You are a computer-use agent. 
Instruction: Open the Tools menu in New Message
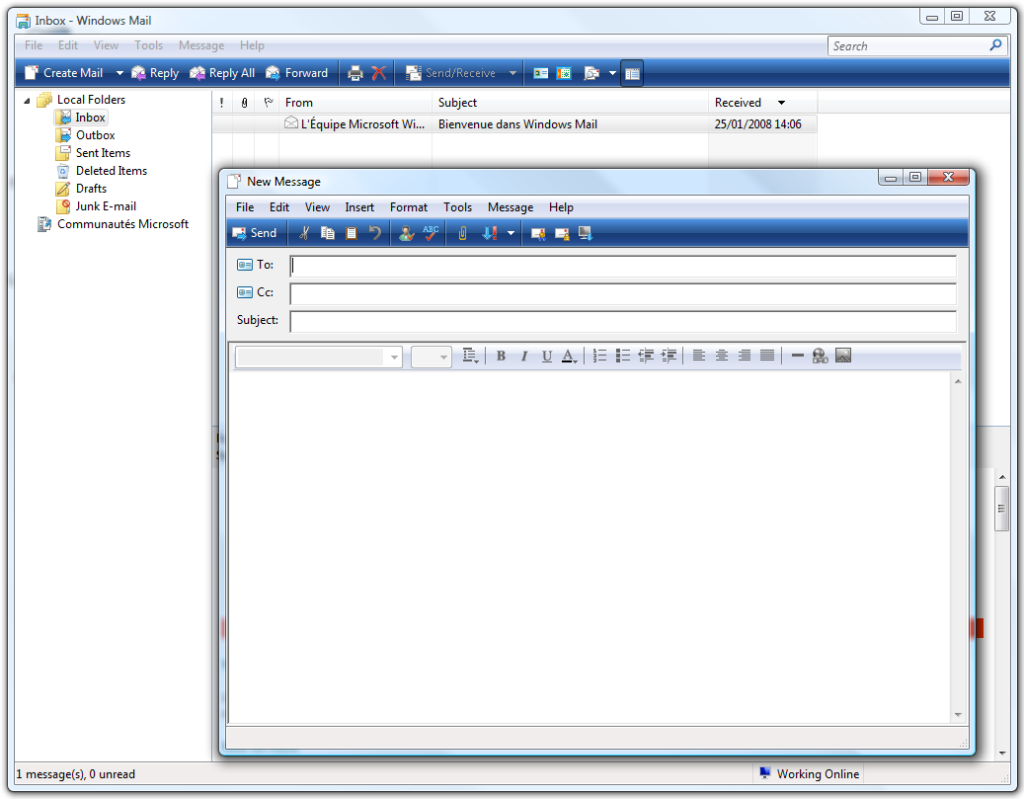pos(457,207)
